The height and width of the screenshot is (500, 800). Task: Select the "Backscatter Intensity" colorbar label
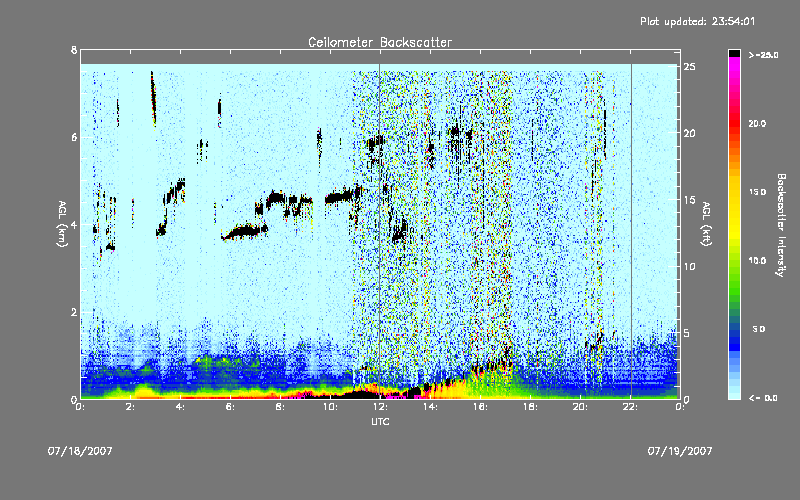(x=781, y=225)
